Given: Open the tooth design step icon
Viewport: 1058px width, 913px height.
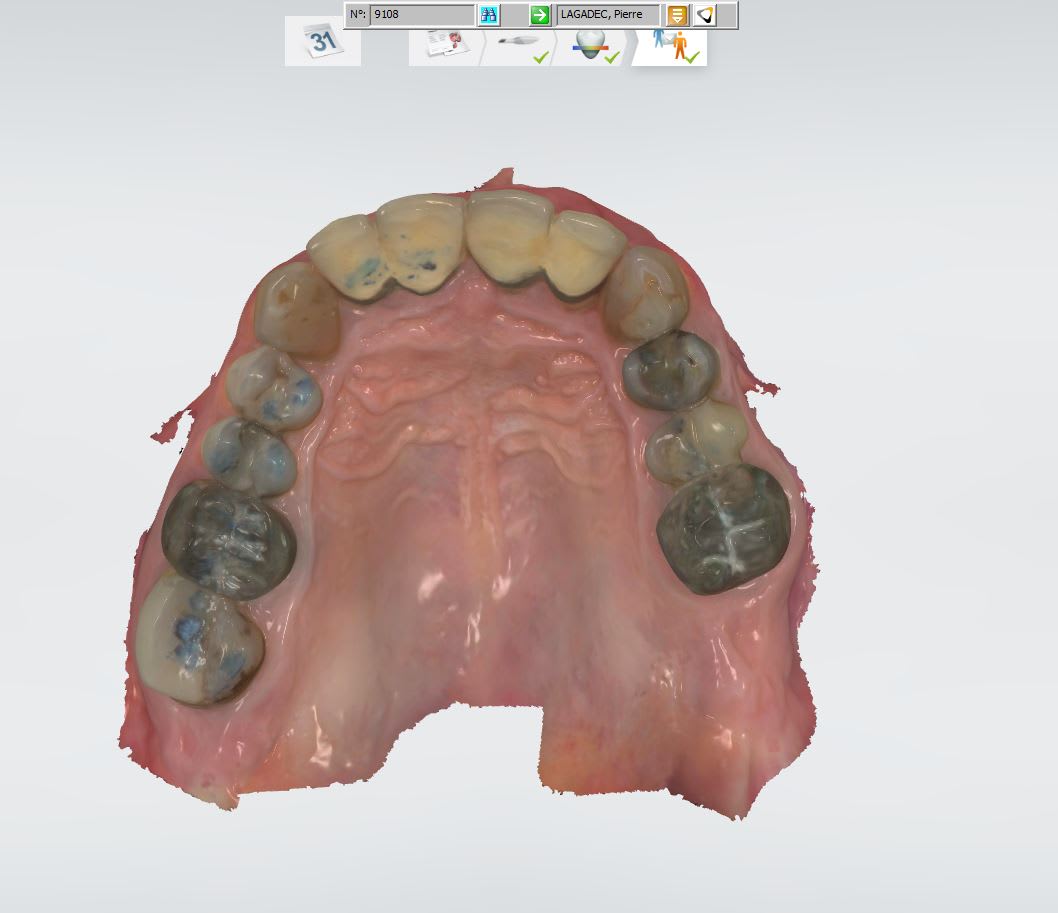Looking at the screenshot, I should [x=594, y=44].
